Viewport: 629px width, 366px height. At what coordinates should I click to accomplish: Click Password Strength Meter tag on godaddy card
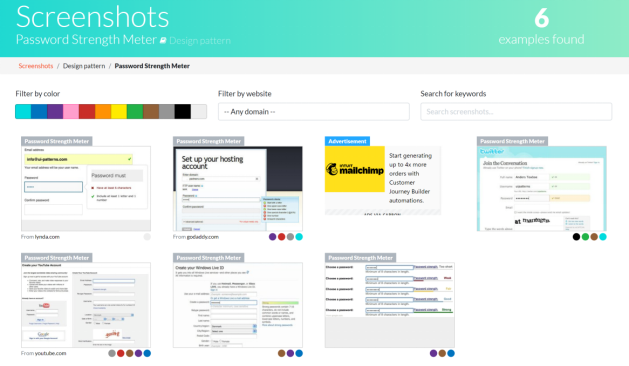click(x=209, y=141)
